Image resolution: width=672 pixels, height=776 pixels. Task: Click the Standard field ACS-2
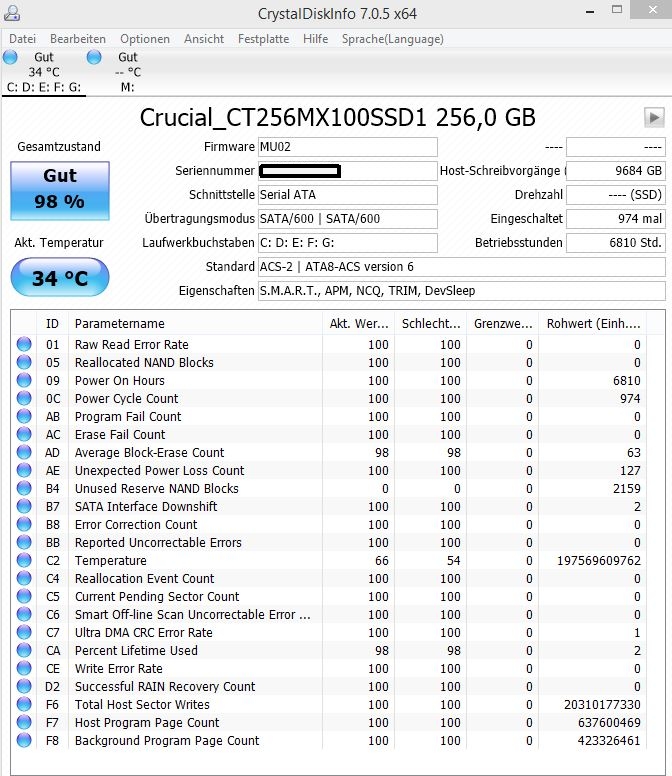[462, 267]
